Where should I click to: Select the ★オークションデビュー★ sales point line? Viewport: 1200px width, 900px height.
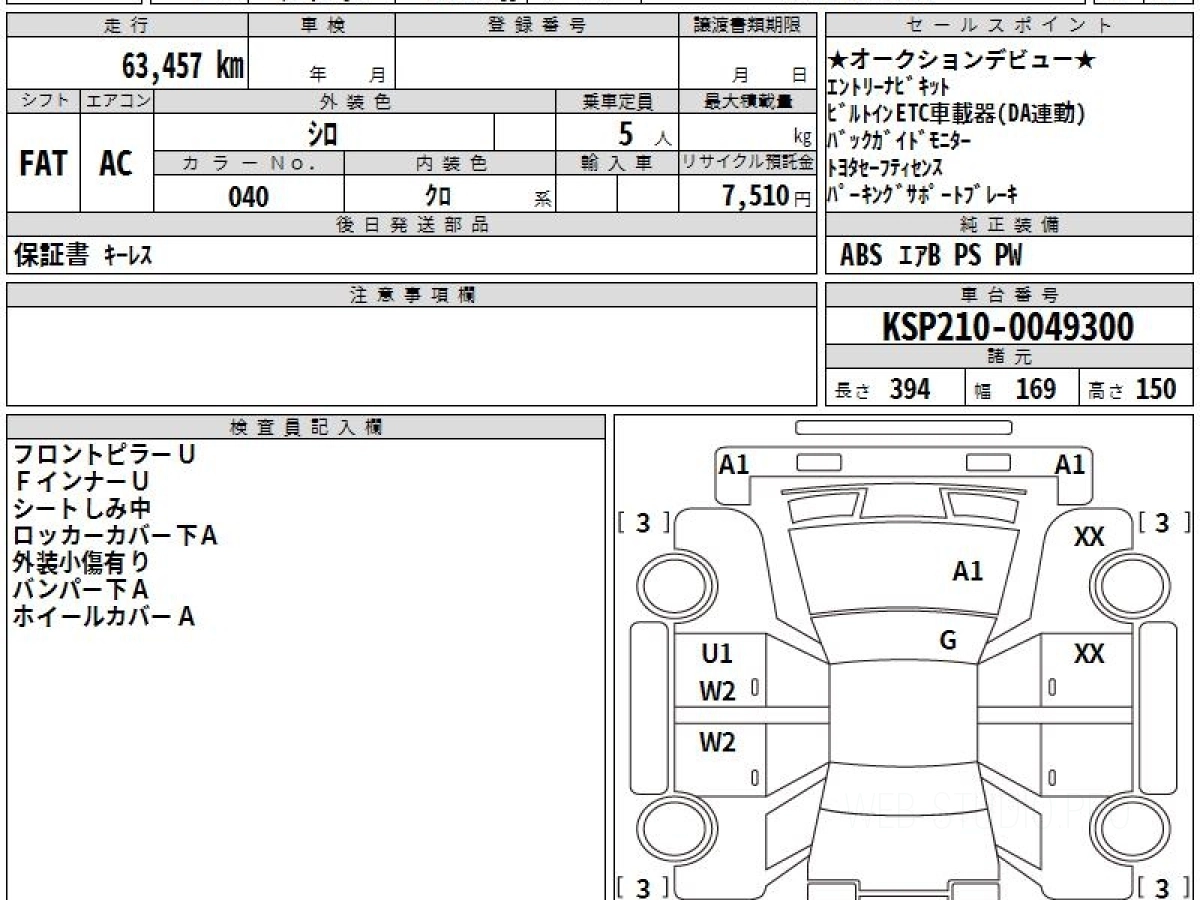(963, 60)
